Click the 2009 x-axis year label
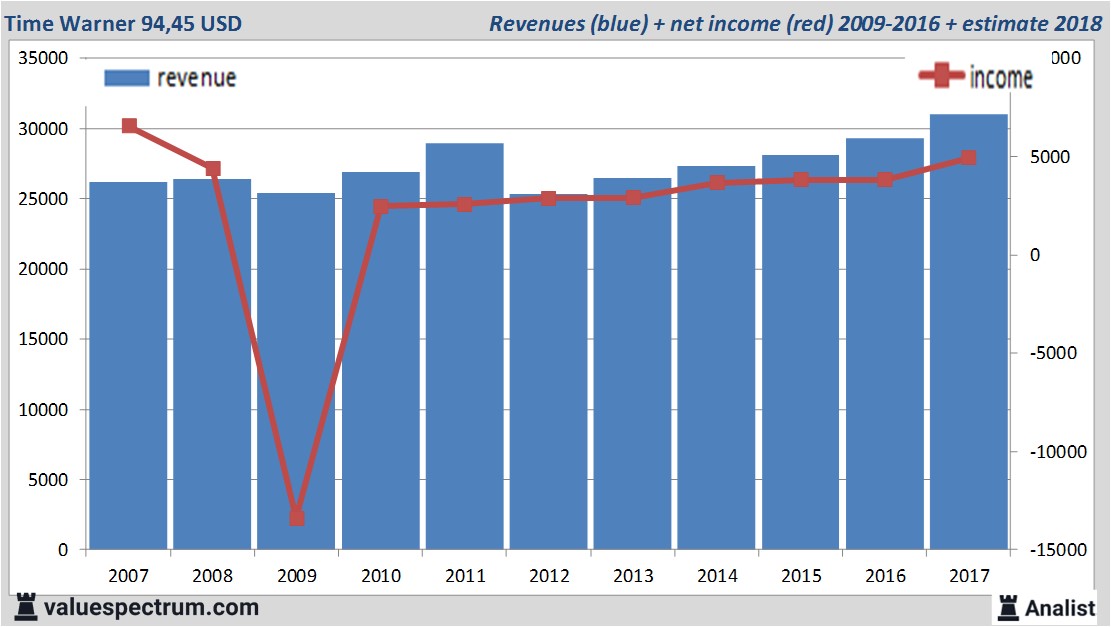The width and height of the screenshot is (1111, 627). coord(296,575)
